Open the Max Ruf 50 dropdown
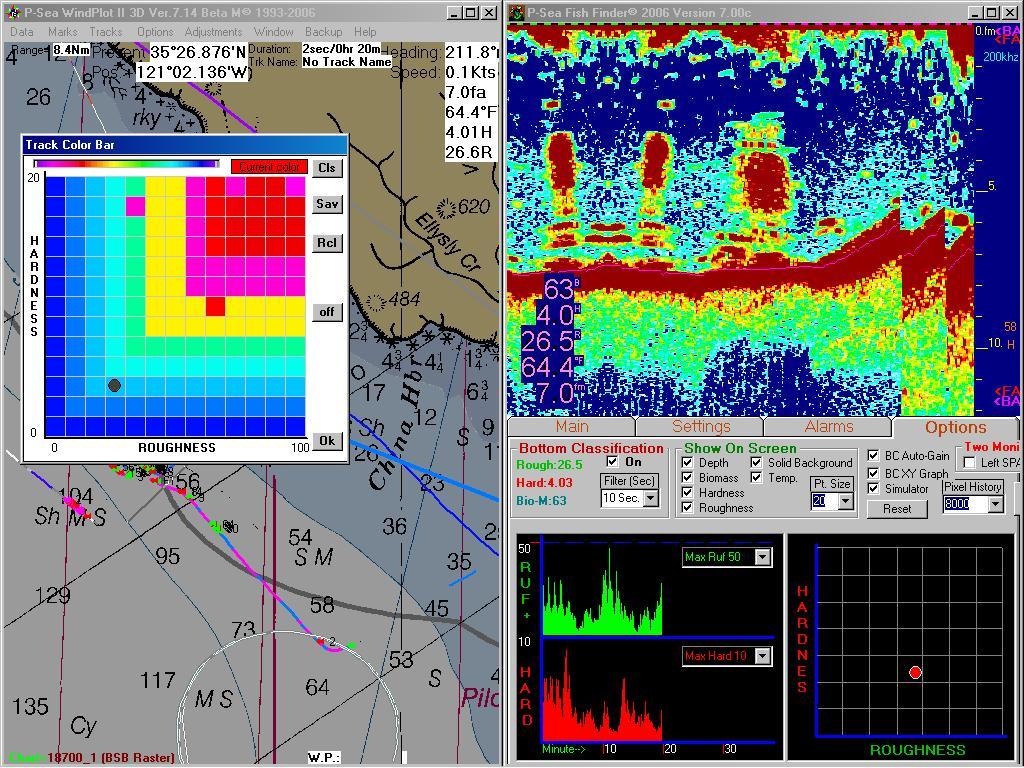Viewport: 1024px width, 768px height. tap(763, 557)
